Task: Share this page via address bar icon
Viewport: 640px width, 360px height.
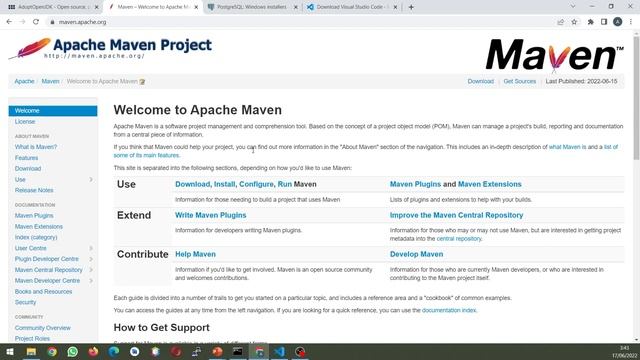Action: [x=560, y=22]
